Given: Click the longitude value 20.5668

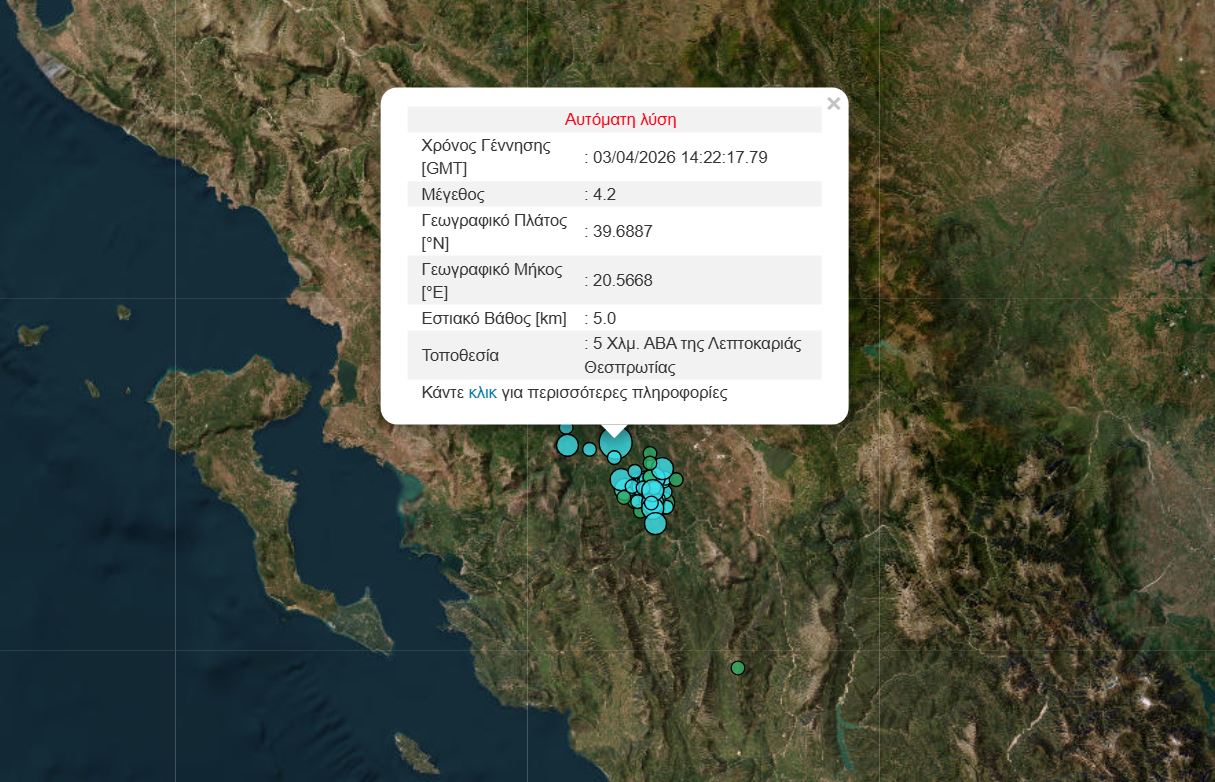Looking at the screenshot, I should [x=622, y=280].
